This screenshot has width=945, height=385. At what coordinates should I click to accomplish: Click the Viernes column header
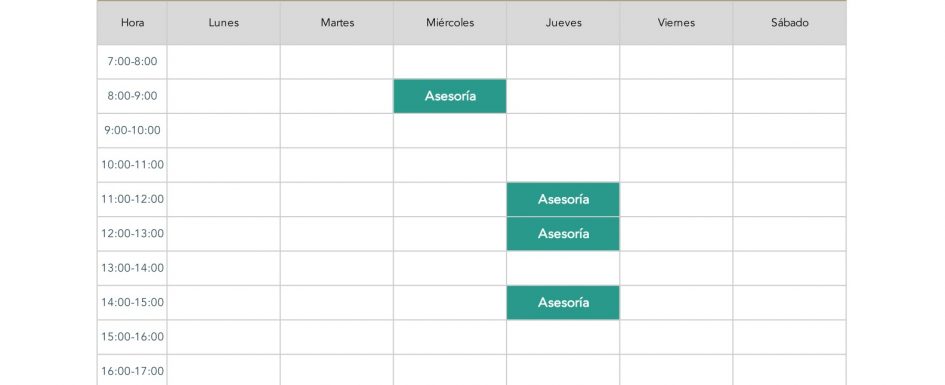(x=676, y=23)
